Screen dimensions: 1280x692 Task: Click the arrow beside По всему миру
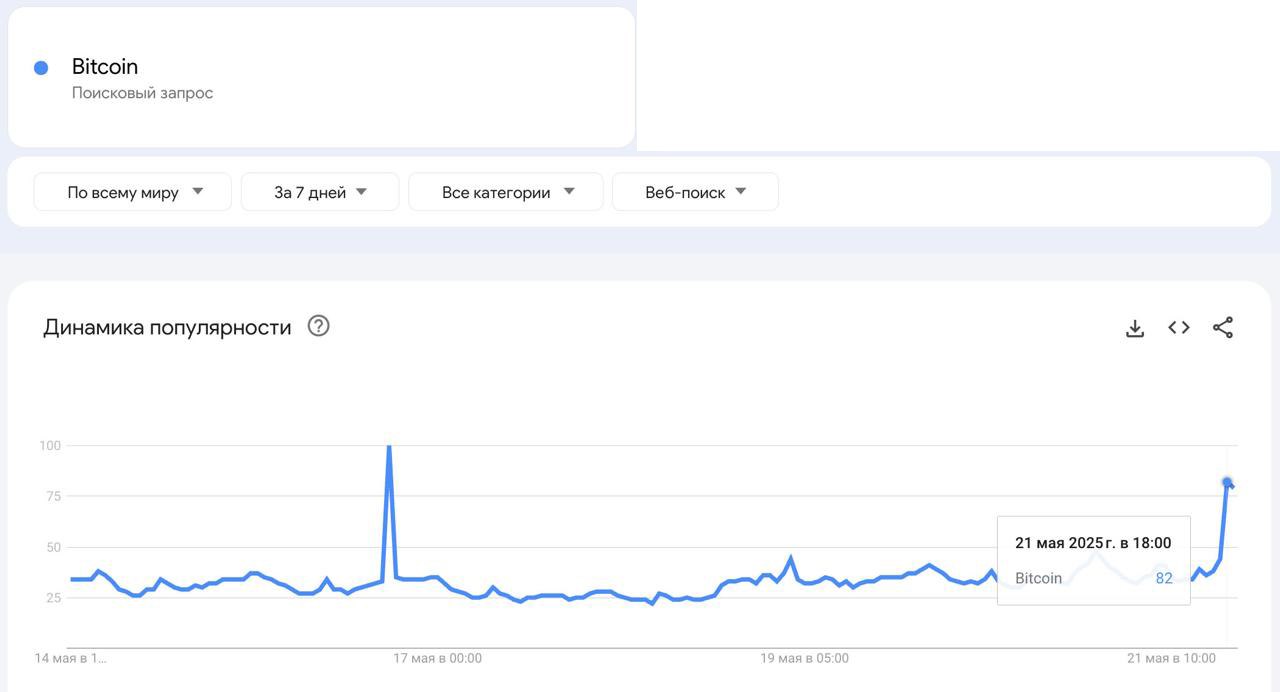[x=197, y=191]
